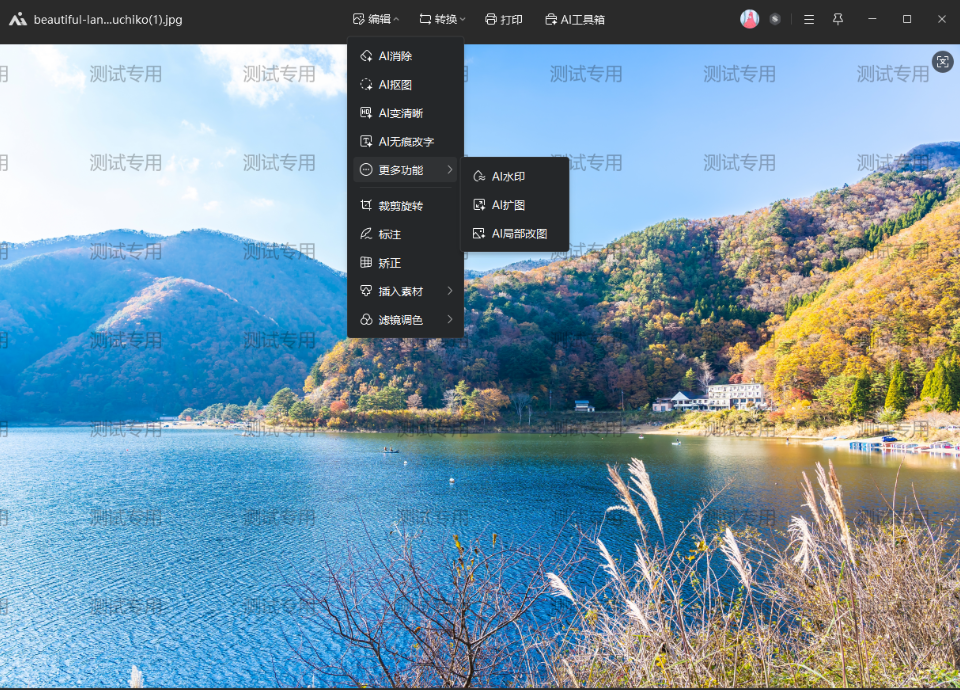Click the user avatar in title bar

pyautogui.click(x=749, y=19)
